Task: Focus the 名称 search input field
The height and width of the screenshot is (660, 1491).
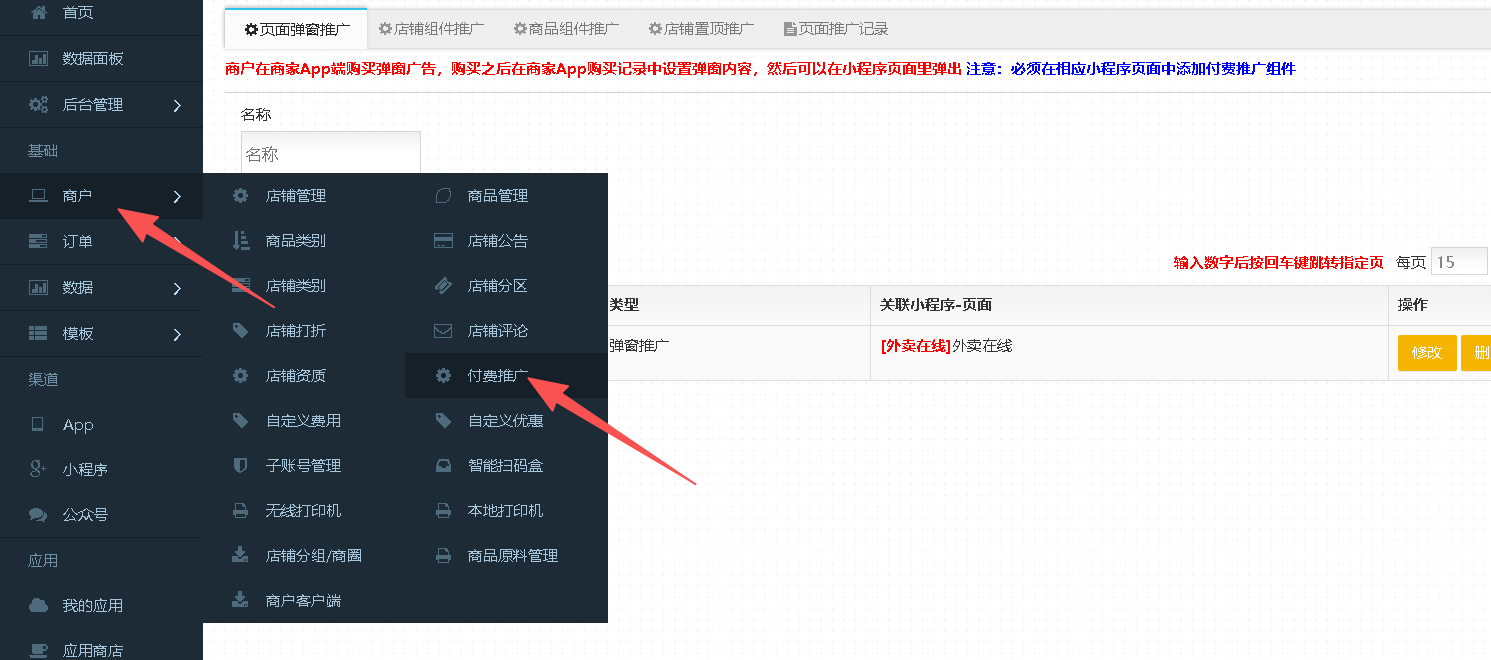Action: click(330, 154)
